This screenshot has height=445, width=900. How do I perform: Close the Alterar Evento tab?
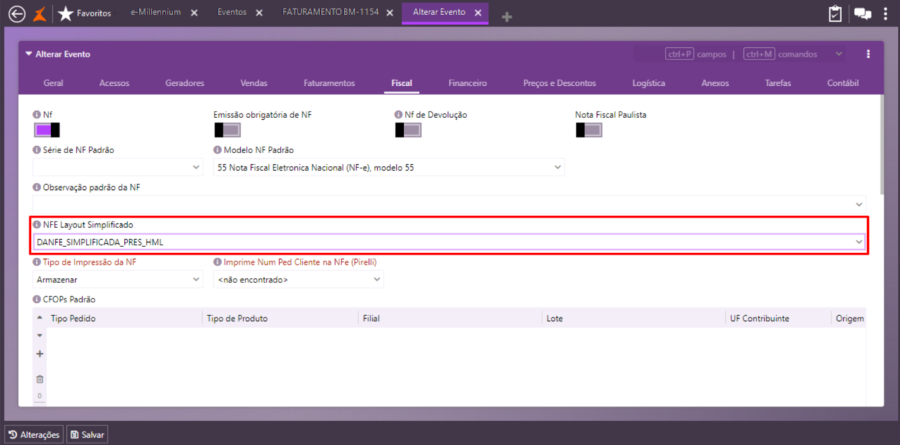(478, 13)
